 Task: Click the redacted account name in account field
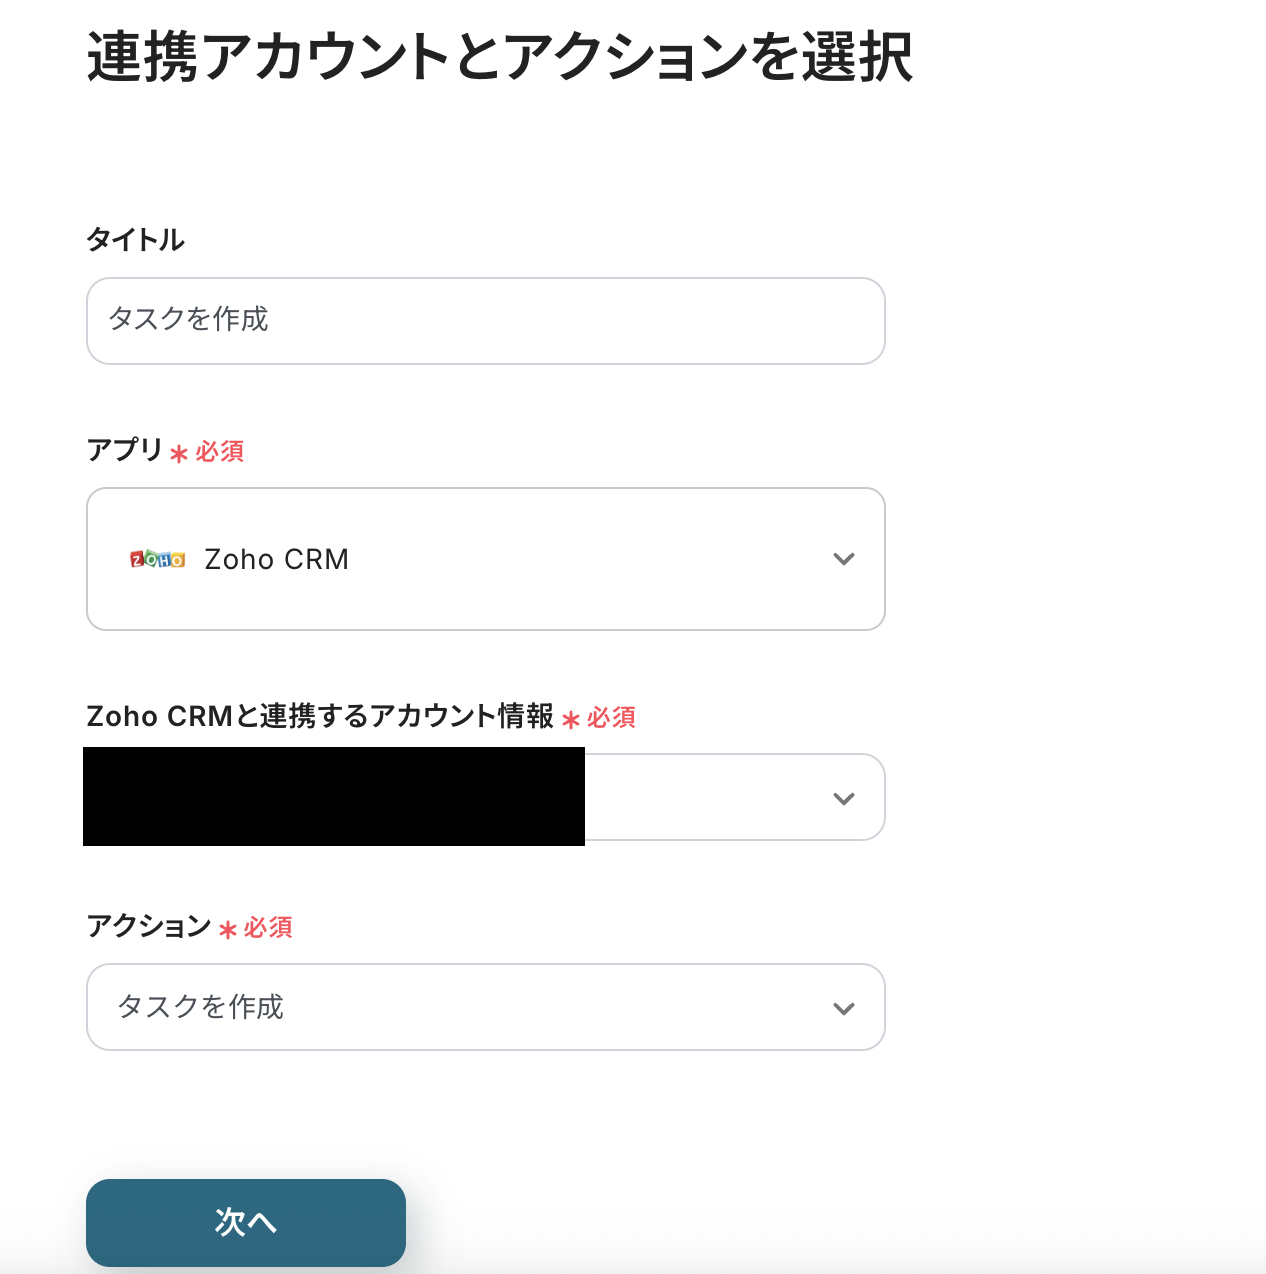334,796
